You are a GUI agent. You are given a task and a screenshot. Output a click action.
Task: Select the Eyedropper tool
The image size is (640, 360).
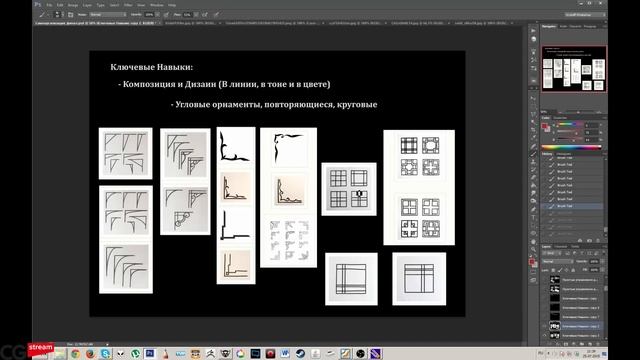click(x=533, y=137)
